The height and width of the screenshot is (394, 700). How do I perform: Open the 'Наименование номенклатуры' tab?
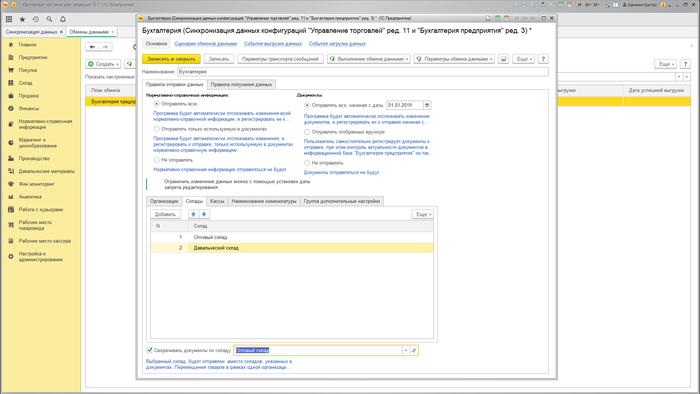pyautogui.click(x=264, y=201)
